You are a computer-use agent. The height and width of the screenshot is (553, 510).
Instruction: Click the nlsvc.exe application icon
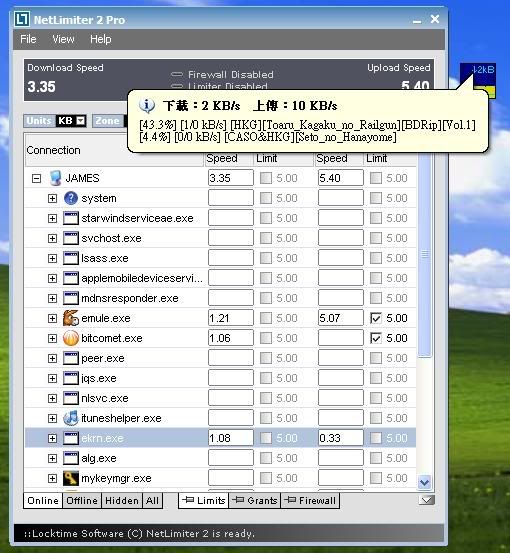[71, 398]
